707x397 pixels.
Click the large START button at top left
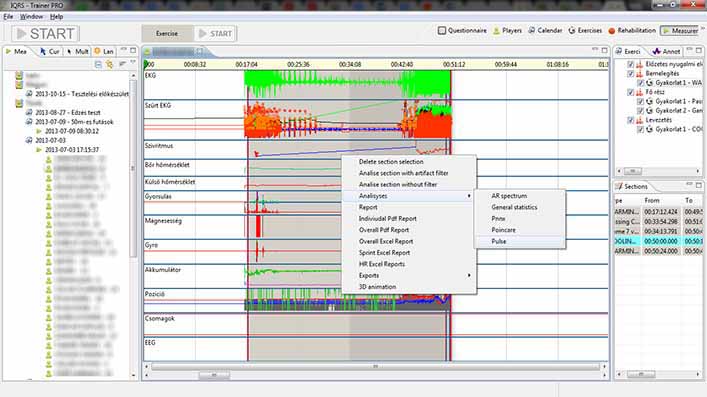pos(45,34)
